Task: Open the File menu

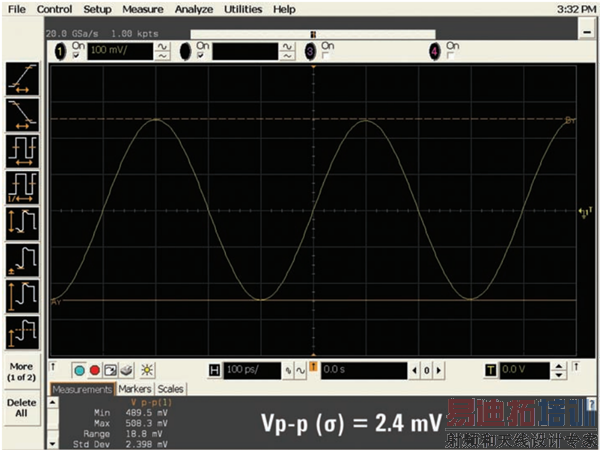Action: [17, 9]
